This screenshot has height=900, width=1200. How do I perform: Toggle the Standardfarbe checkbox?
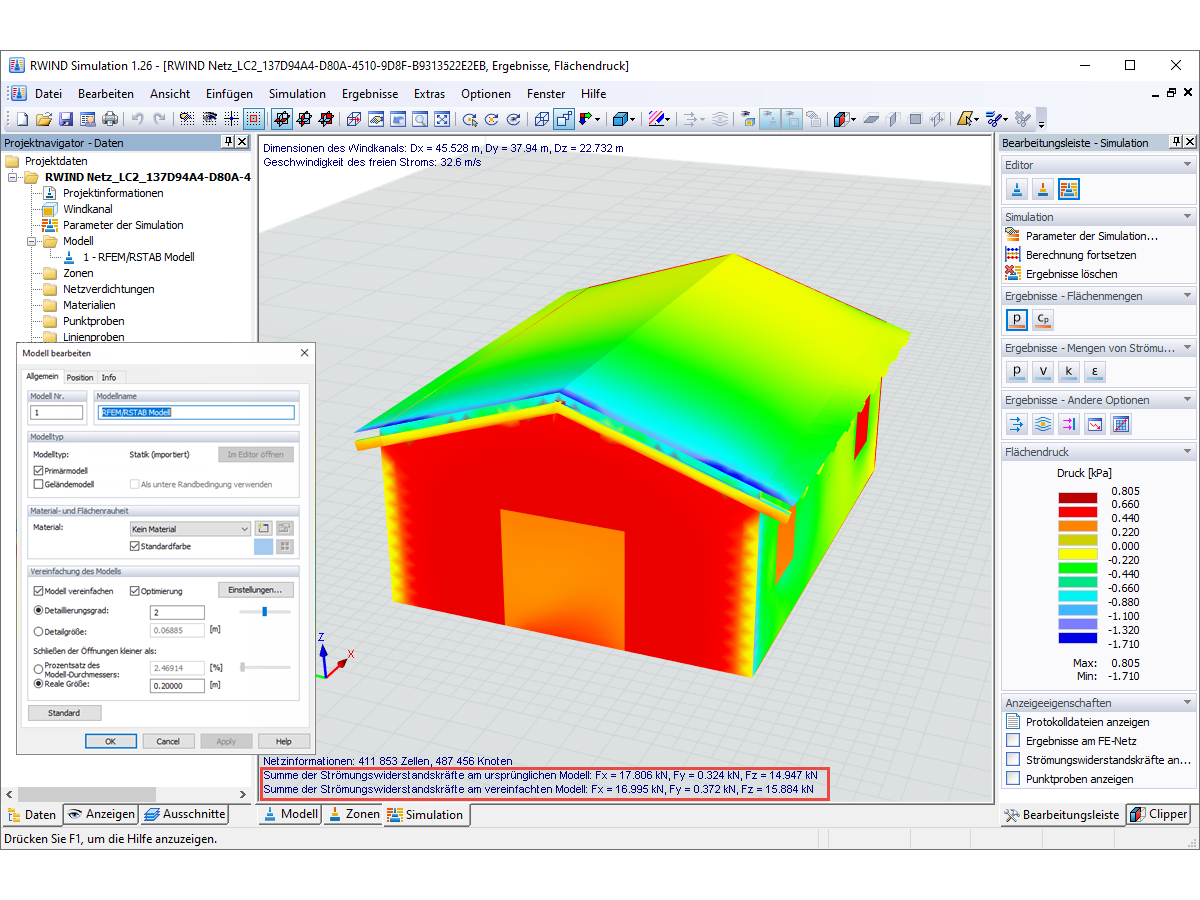click(x=135, y=546)
